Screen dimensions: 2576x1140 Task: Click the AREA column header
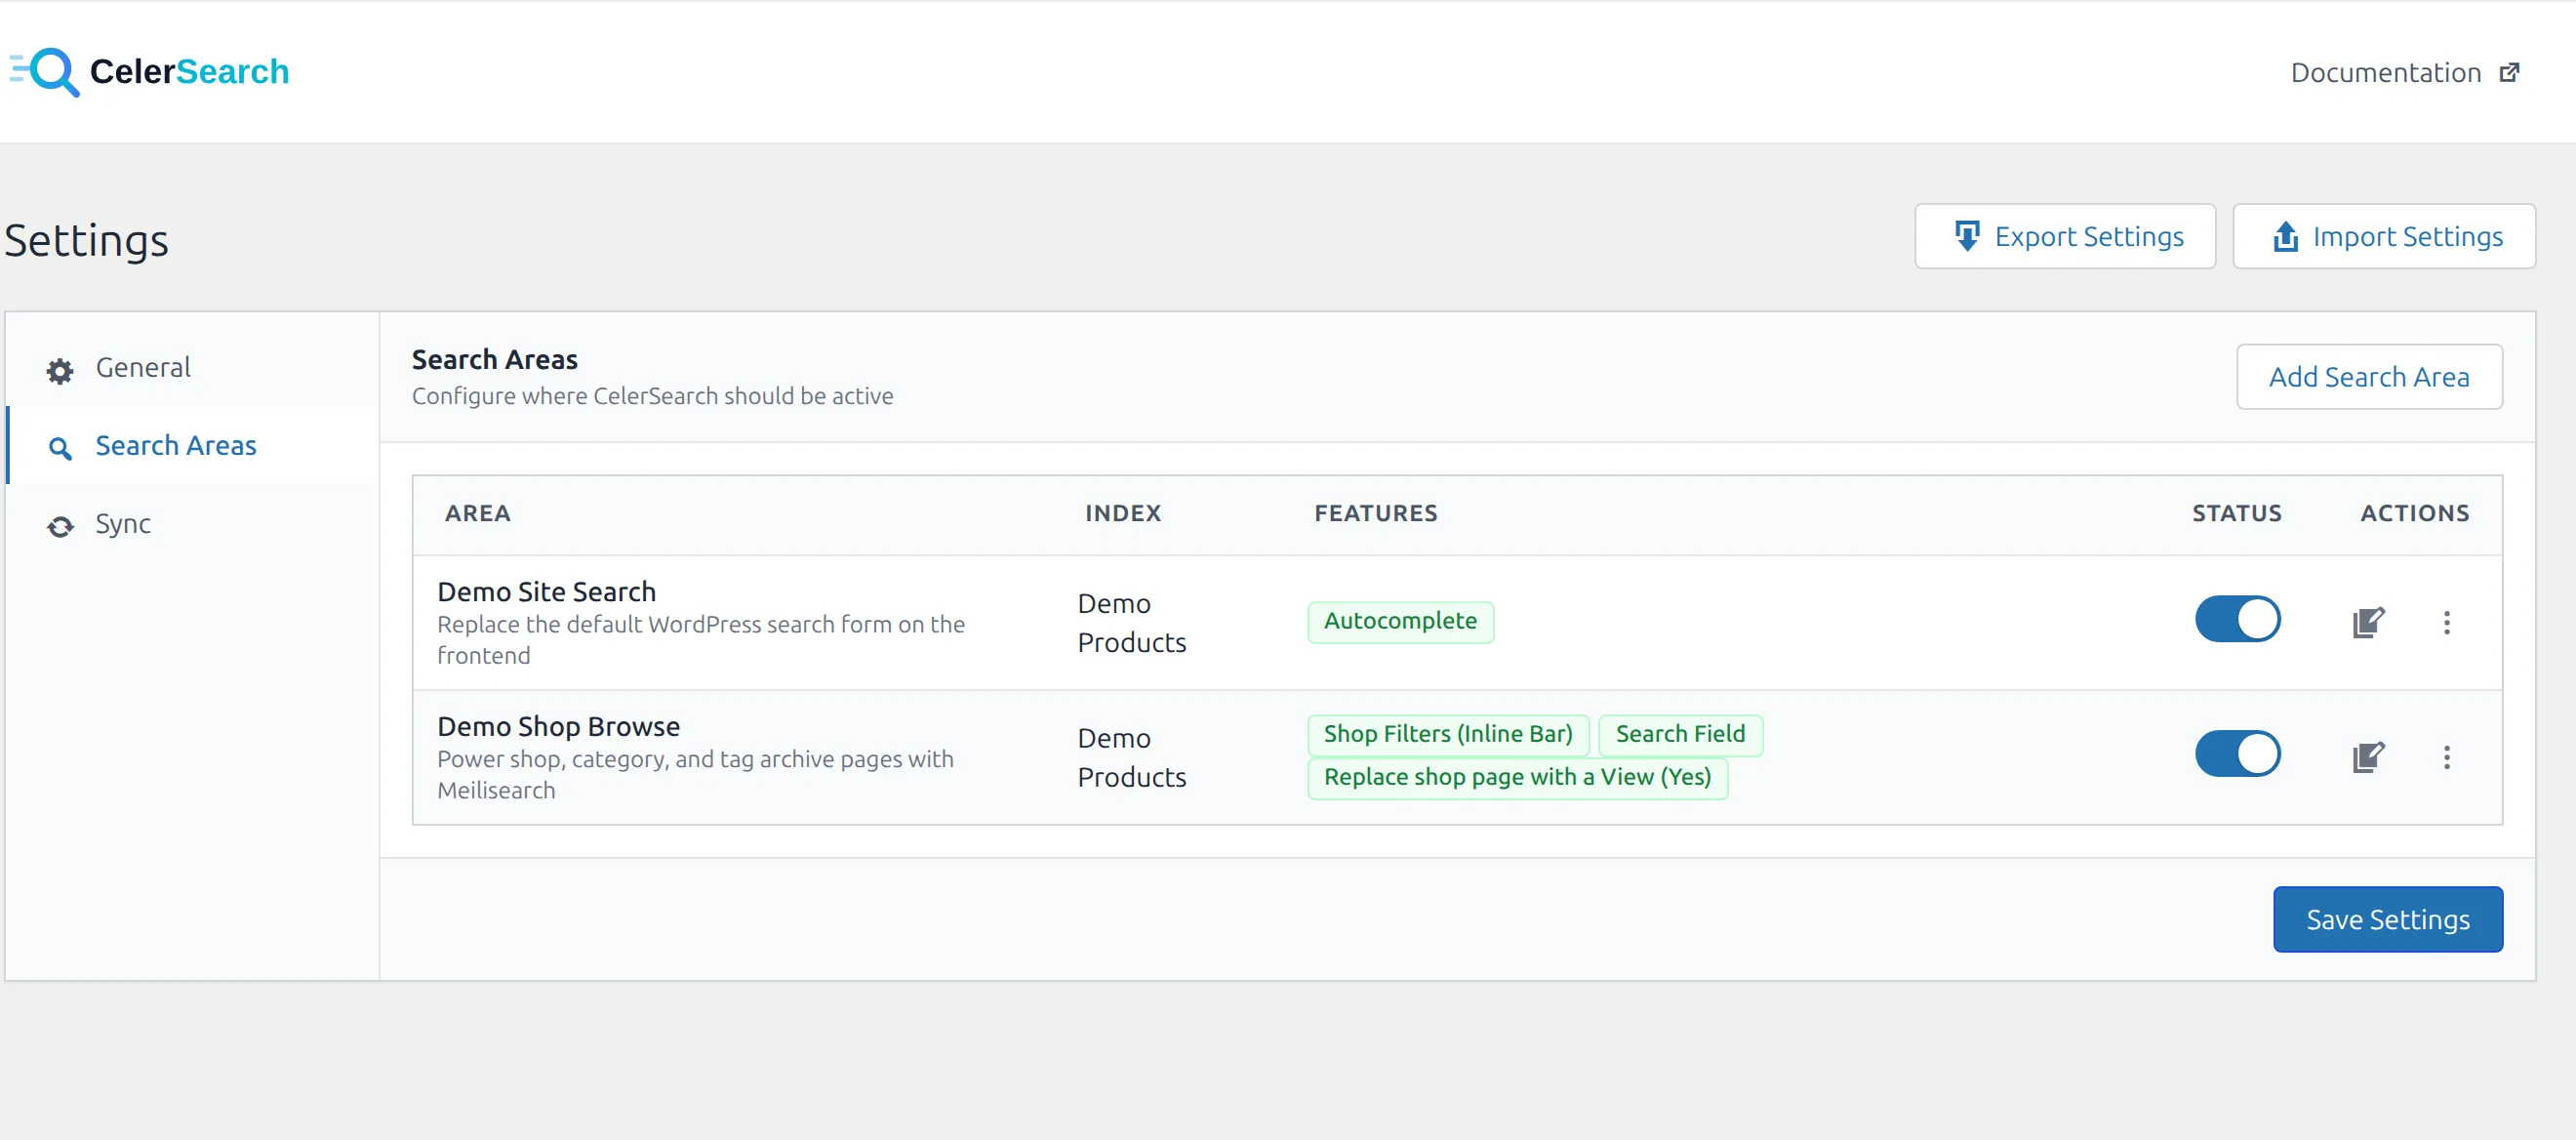click(x=478, y=513)
